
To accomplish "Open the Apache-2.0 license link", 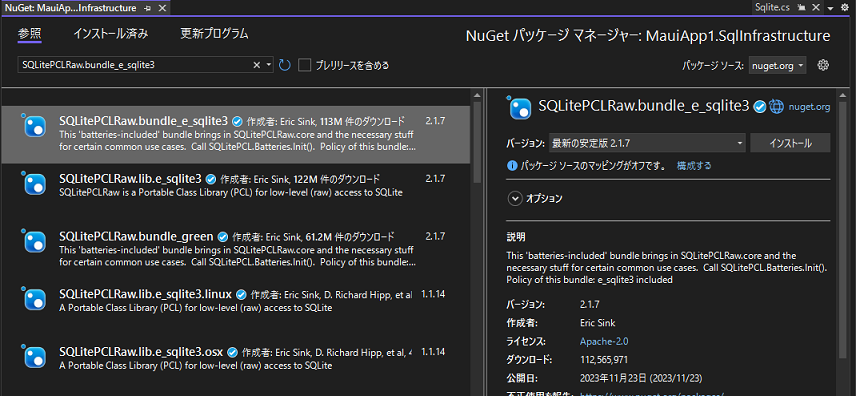I will point(604,341).
